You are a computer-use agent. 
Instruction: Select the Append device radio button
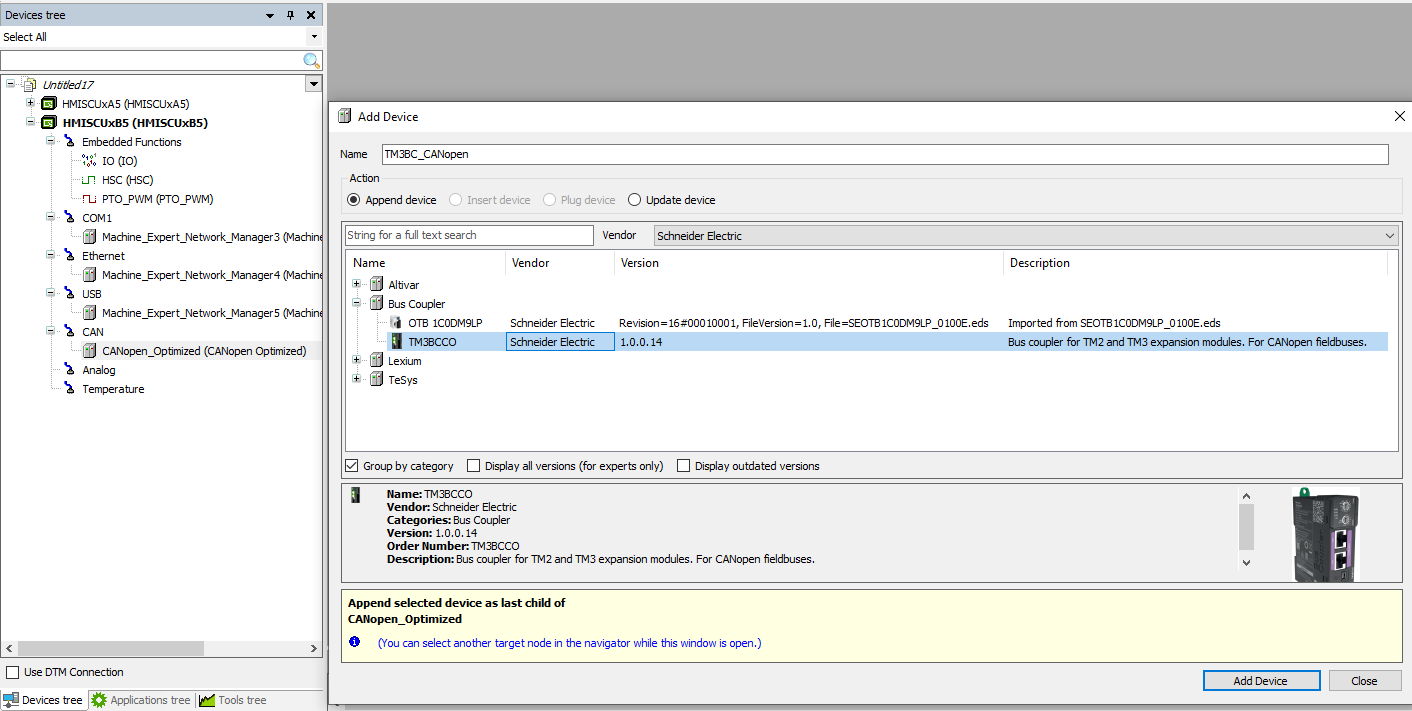(352, 200)
